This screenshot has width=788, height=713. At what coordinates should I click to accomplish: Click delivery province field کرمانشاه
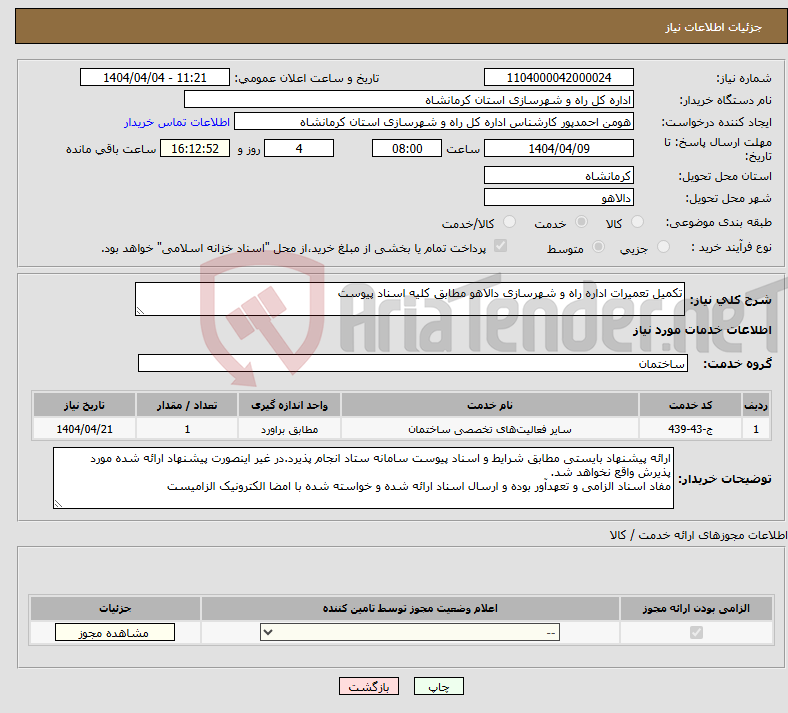tap(558, 175)
